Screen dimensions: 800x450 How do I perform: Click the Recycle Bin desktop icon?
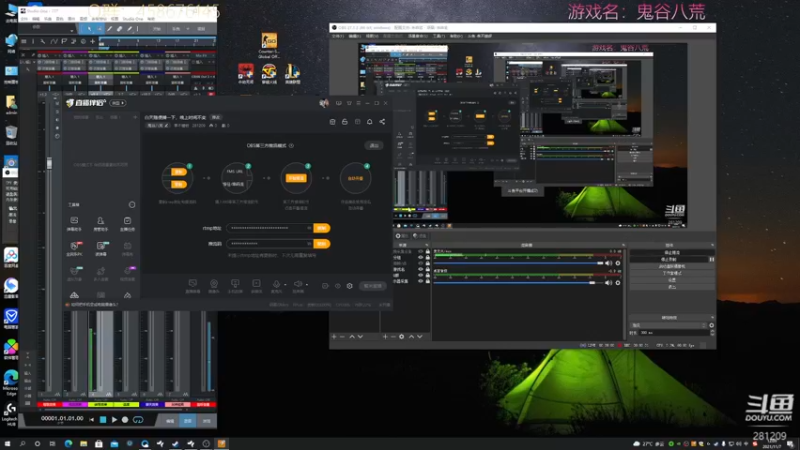click(x=11, y=133)
